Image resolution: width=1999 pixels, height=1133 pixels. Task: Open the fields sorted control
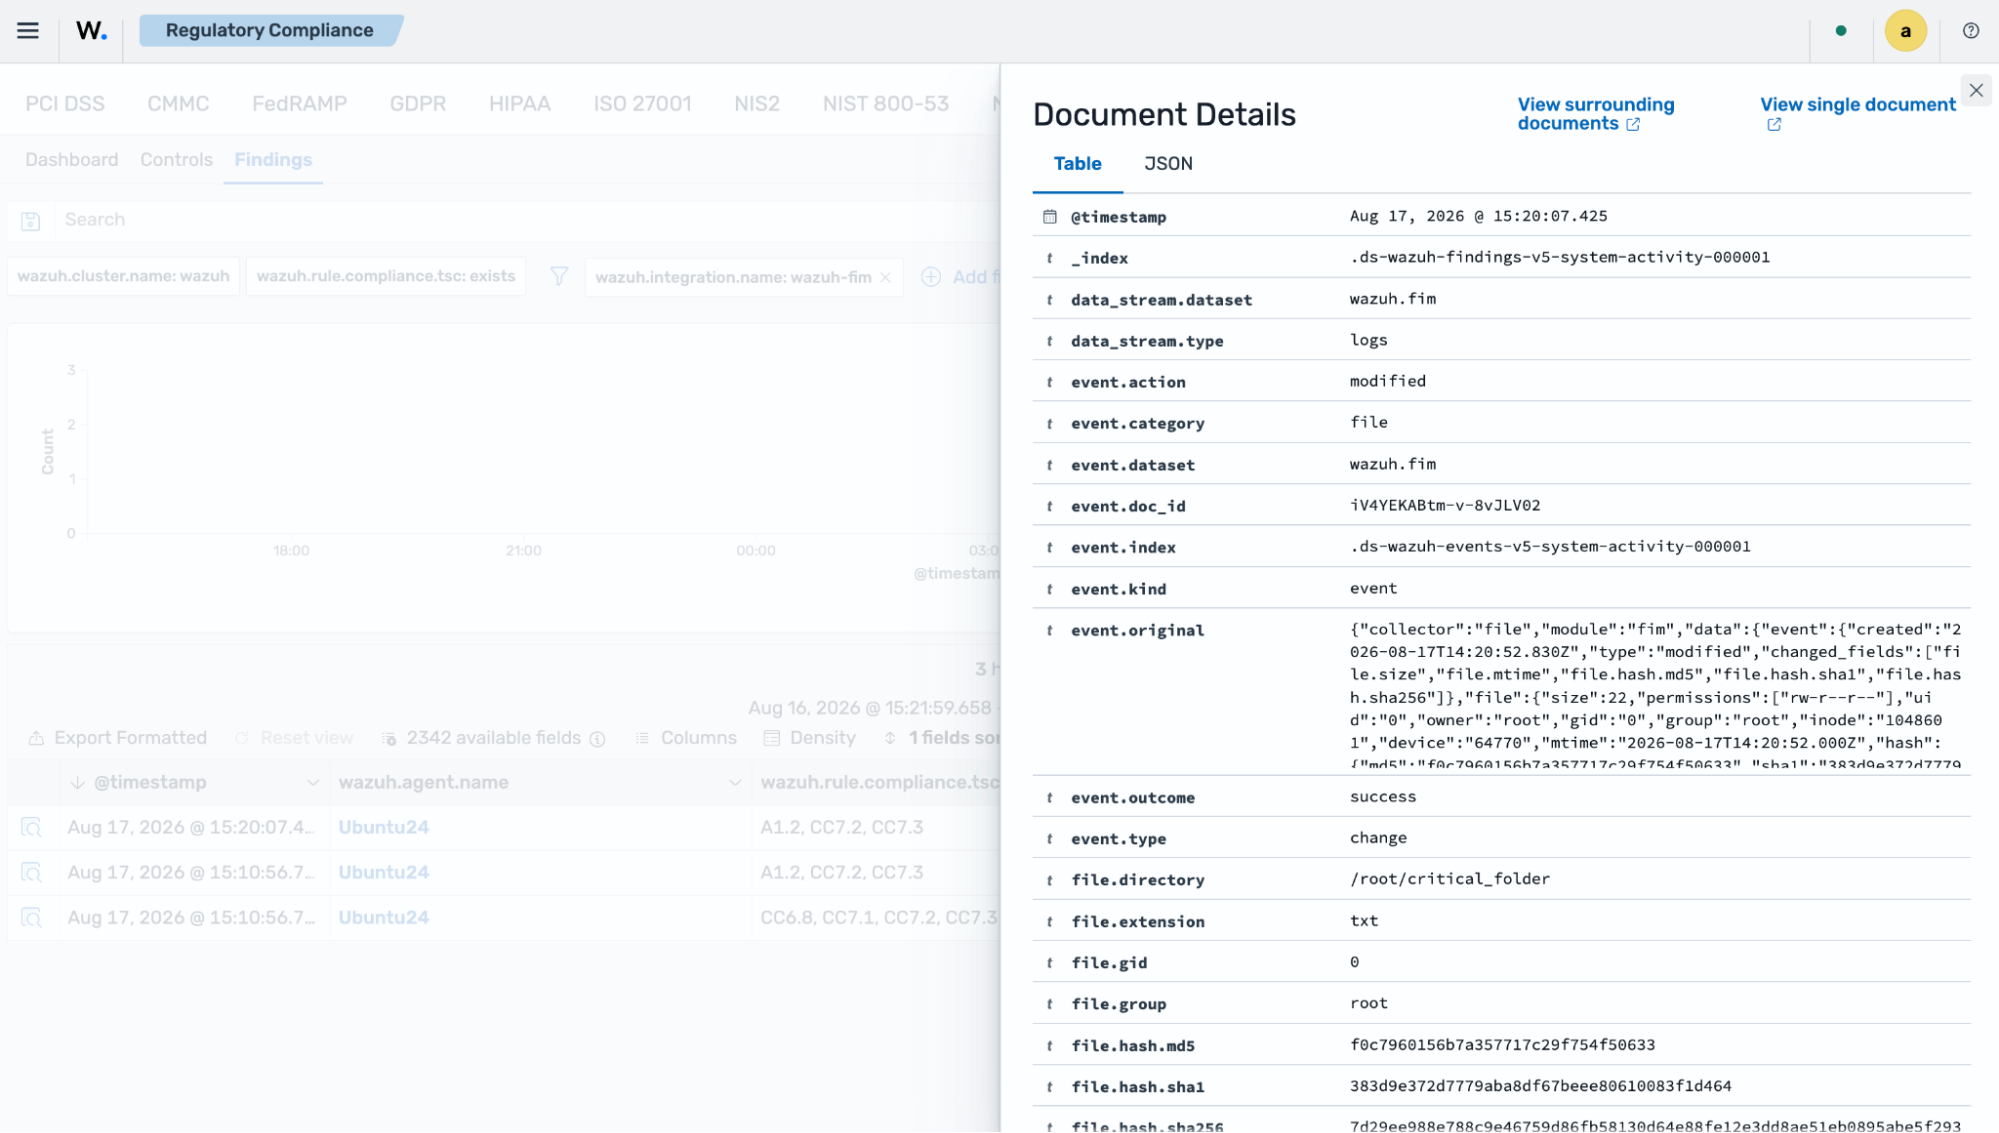coord(942,738)
